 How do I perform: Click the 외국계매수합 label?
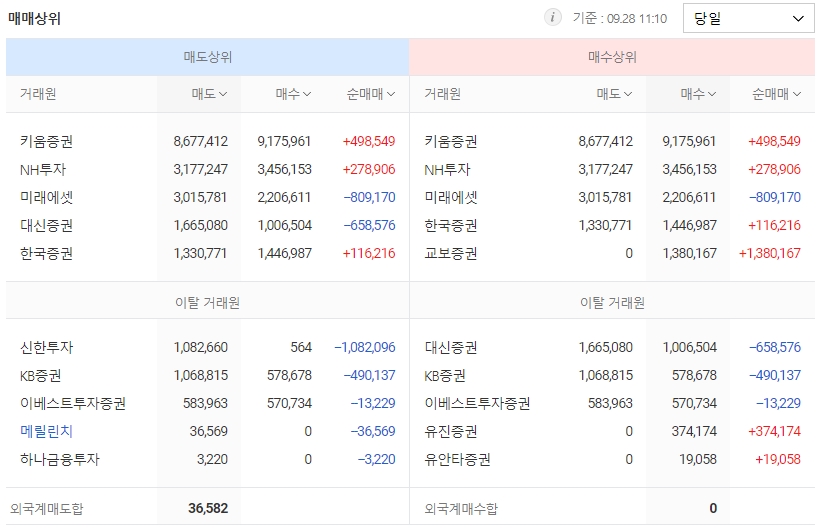461,508
